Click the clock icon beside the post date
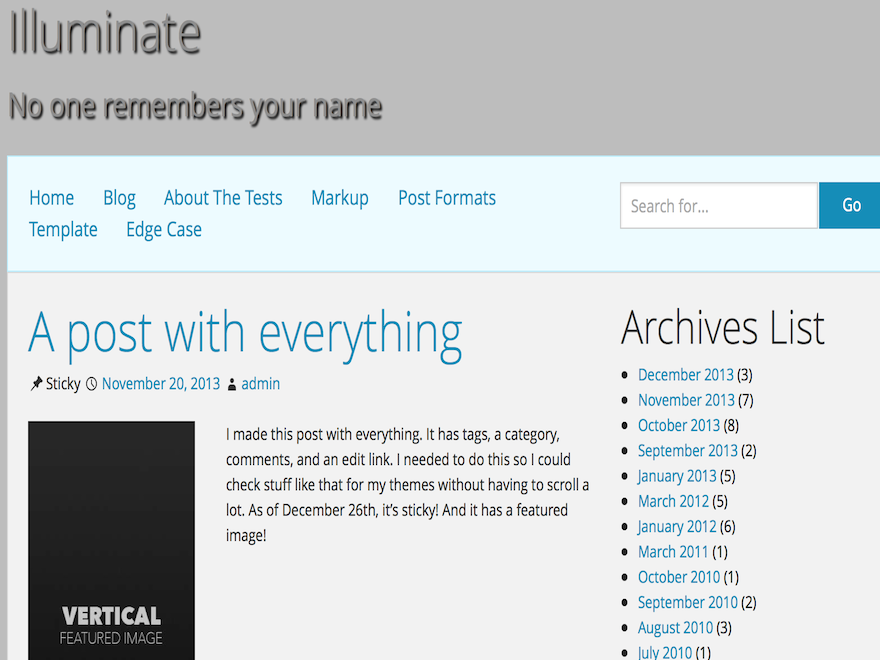 (90, 383)
